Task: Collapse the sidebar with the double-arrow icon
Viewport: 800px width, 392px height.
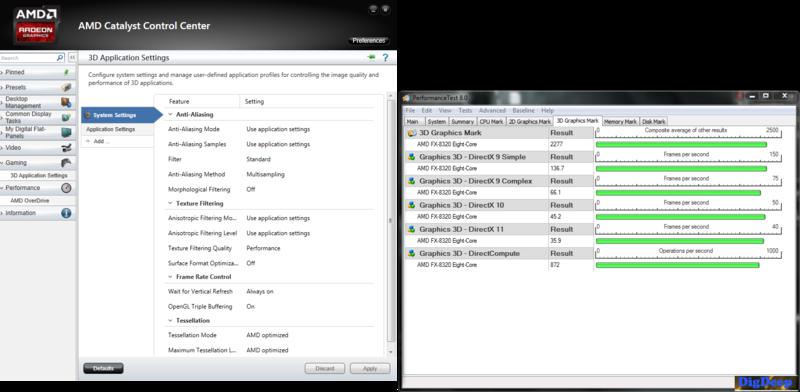Action: (x=72, y=58)
